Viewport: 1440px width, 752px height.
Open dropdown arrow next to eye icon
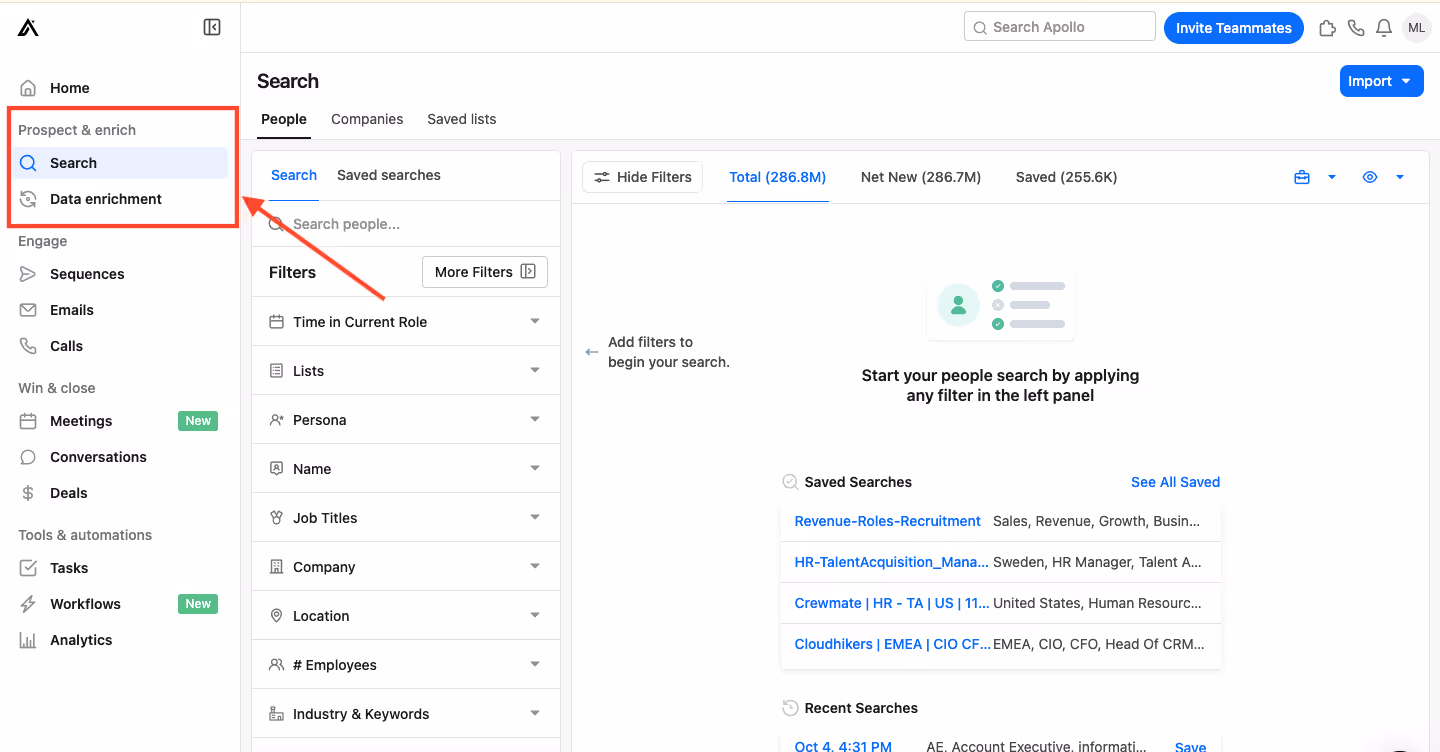[x=1400, y=177]
